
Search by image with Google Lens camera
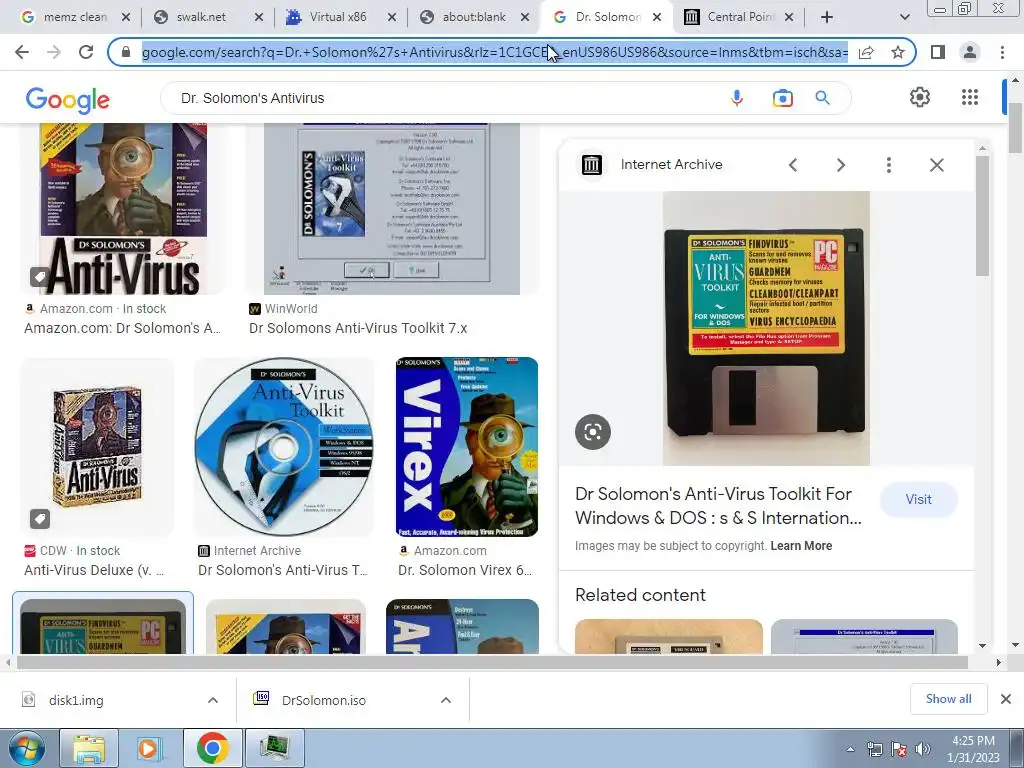(782, 98)
